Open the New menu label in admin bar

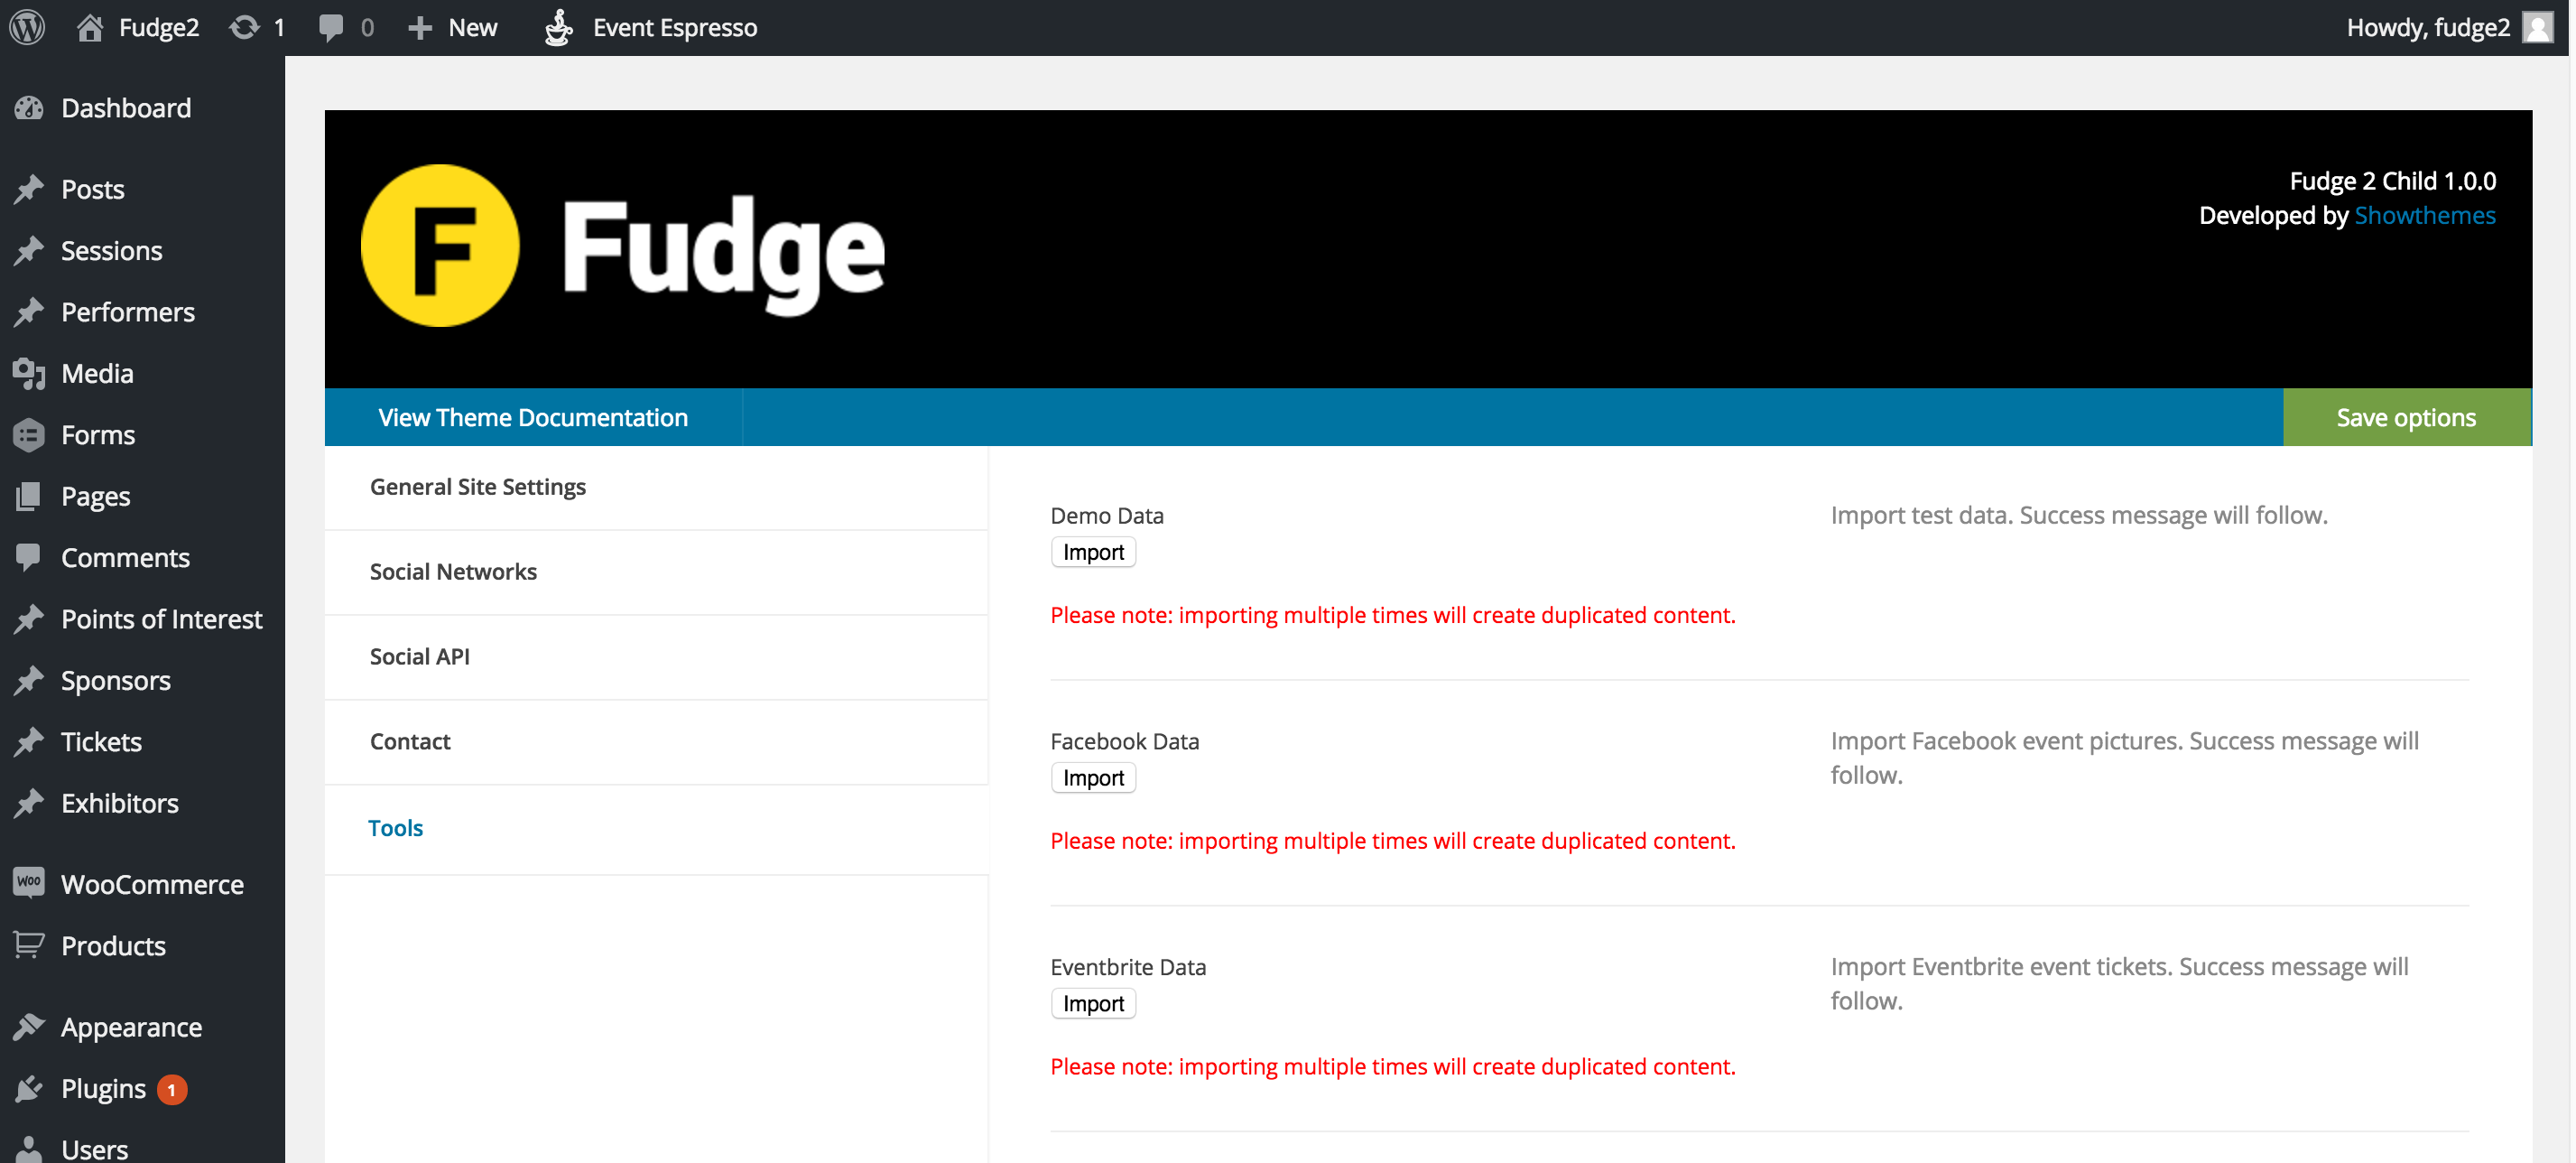(x=473, y=27)
